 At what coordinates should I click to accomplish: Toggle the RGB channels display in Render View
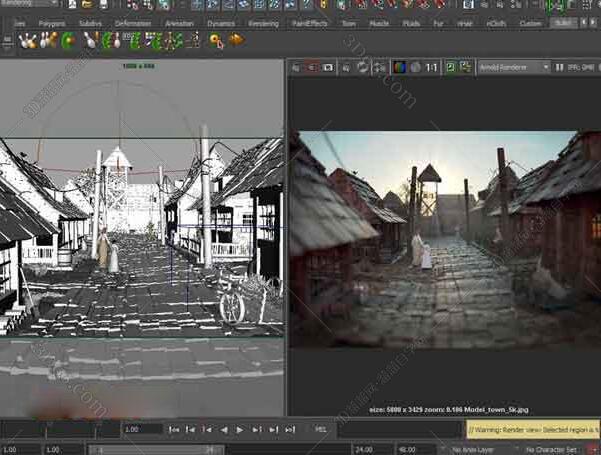pyautogui.click(x=399, y=67)
